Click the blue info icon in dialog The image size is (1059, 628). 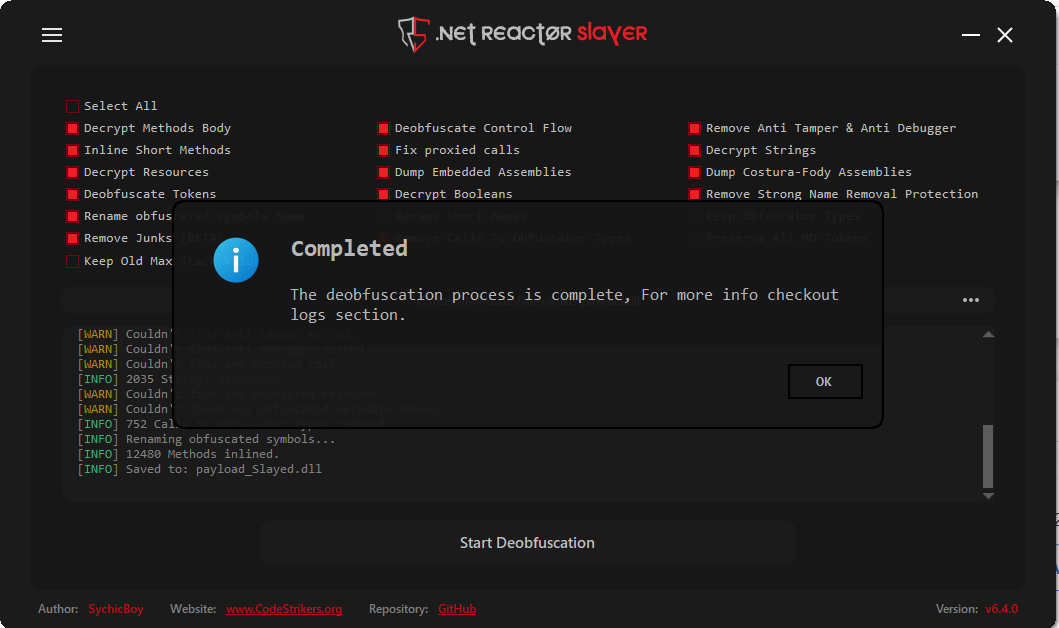click(236, 261)
